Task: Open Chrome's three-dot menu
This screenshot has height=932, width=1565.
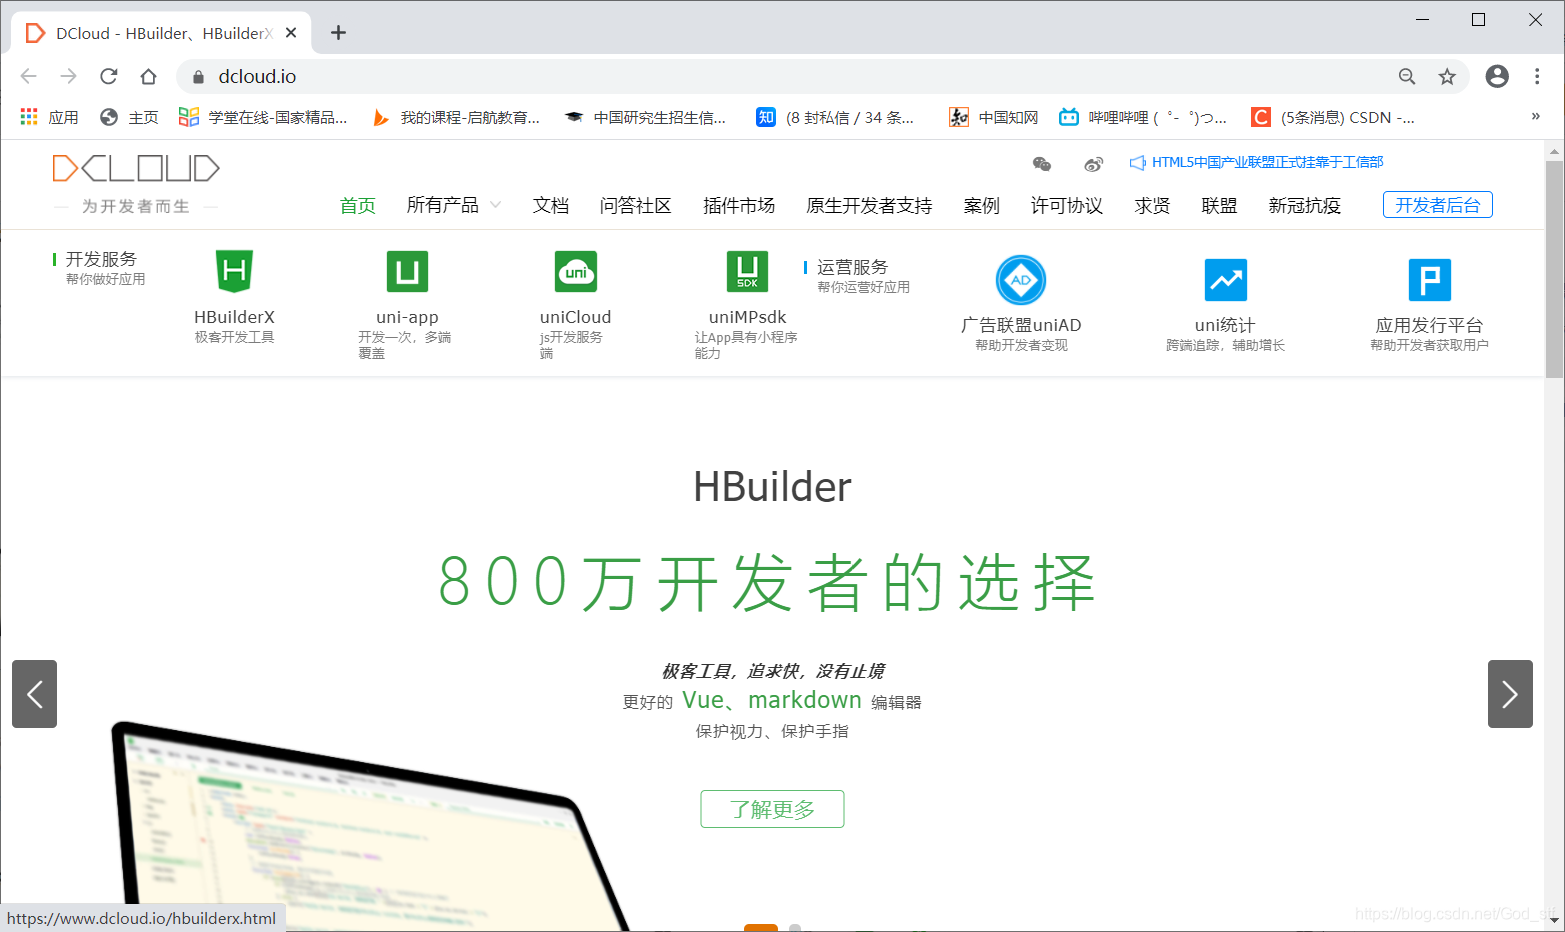Action: point(1537,76)
